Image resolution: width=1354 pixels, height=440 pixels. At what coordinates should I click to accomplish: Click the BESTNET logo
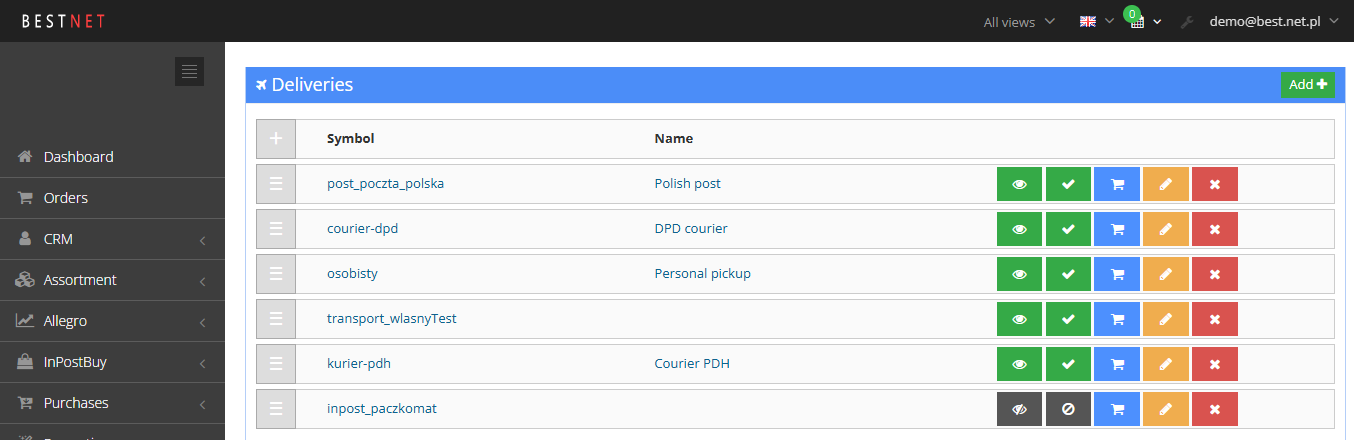63,21
